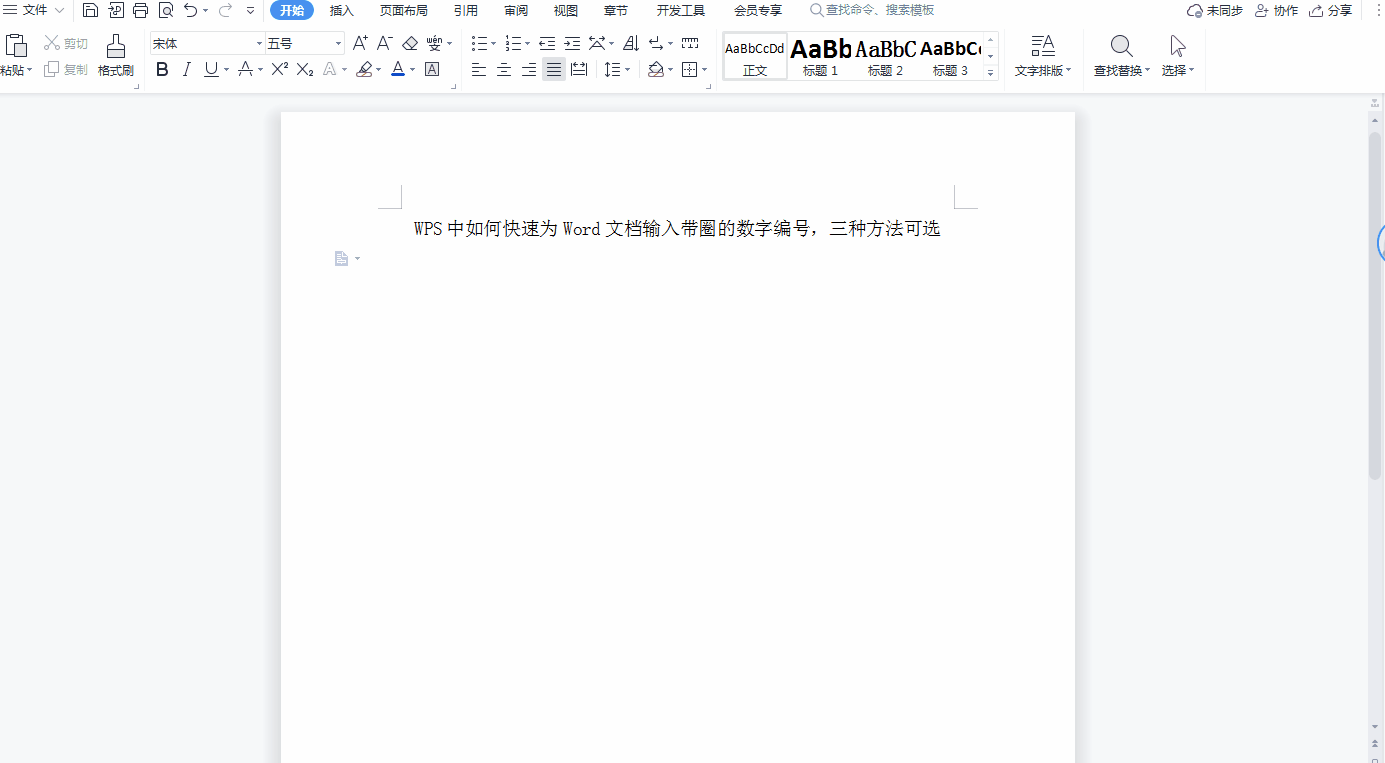Apply the 标题 1 heading style
Viewport: 1385px width, 763px height.
tap(821, 56)
